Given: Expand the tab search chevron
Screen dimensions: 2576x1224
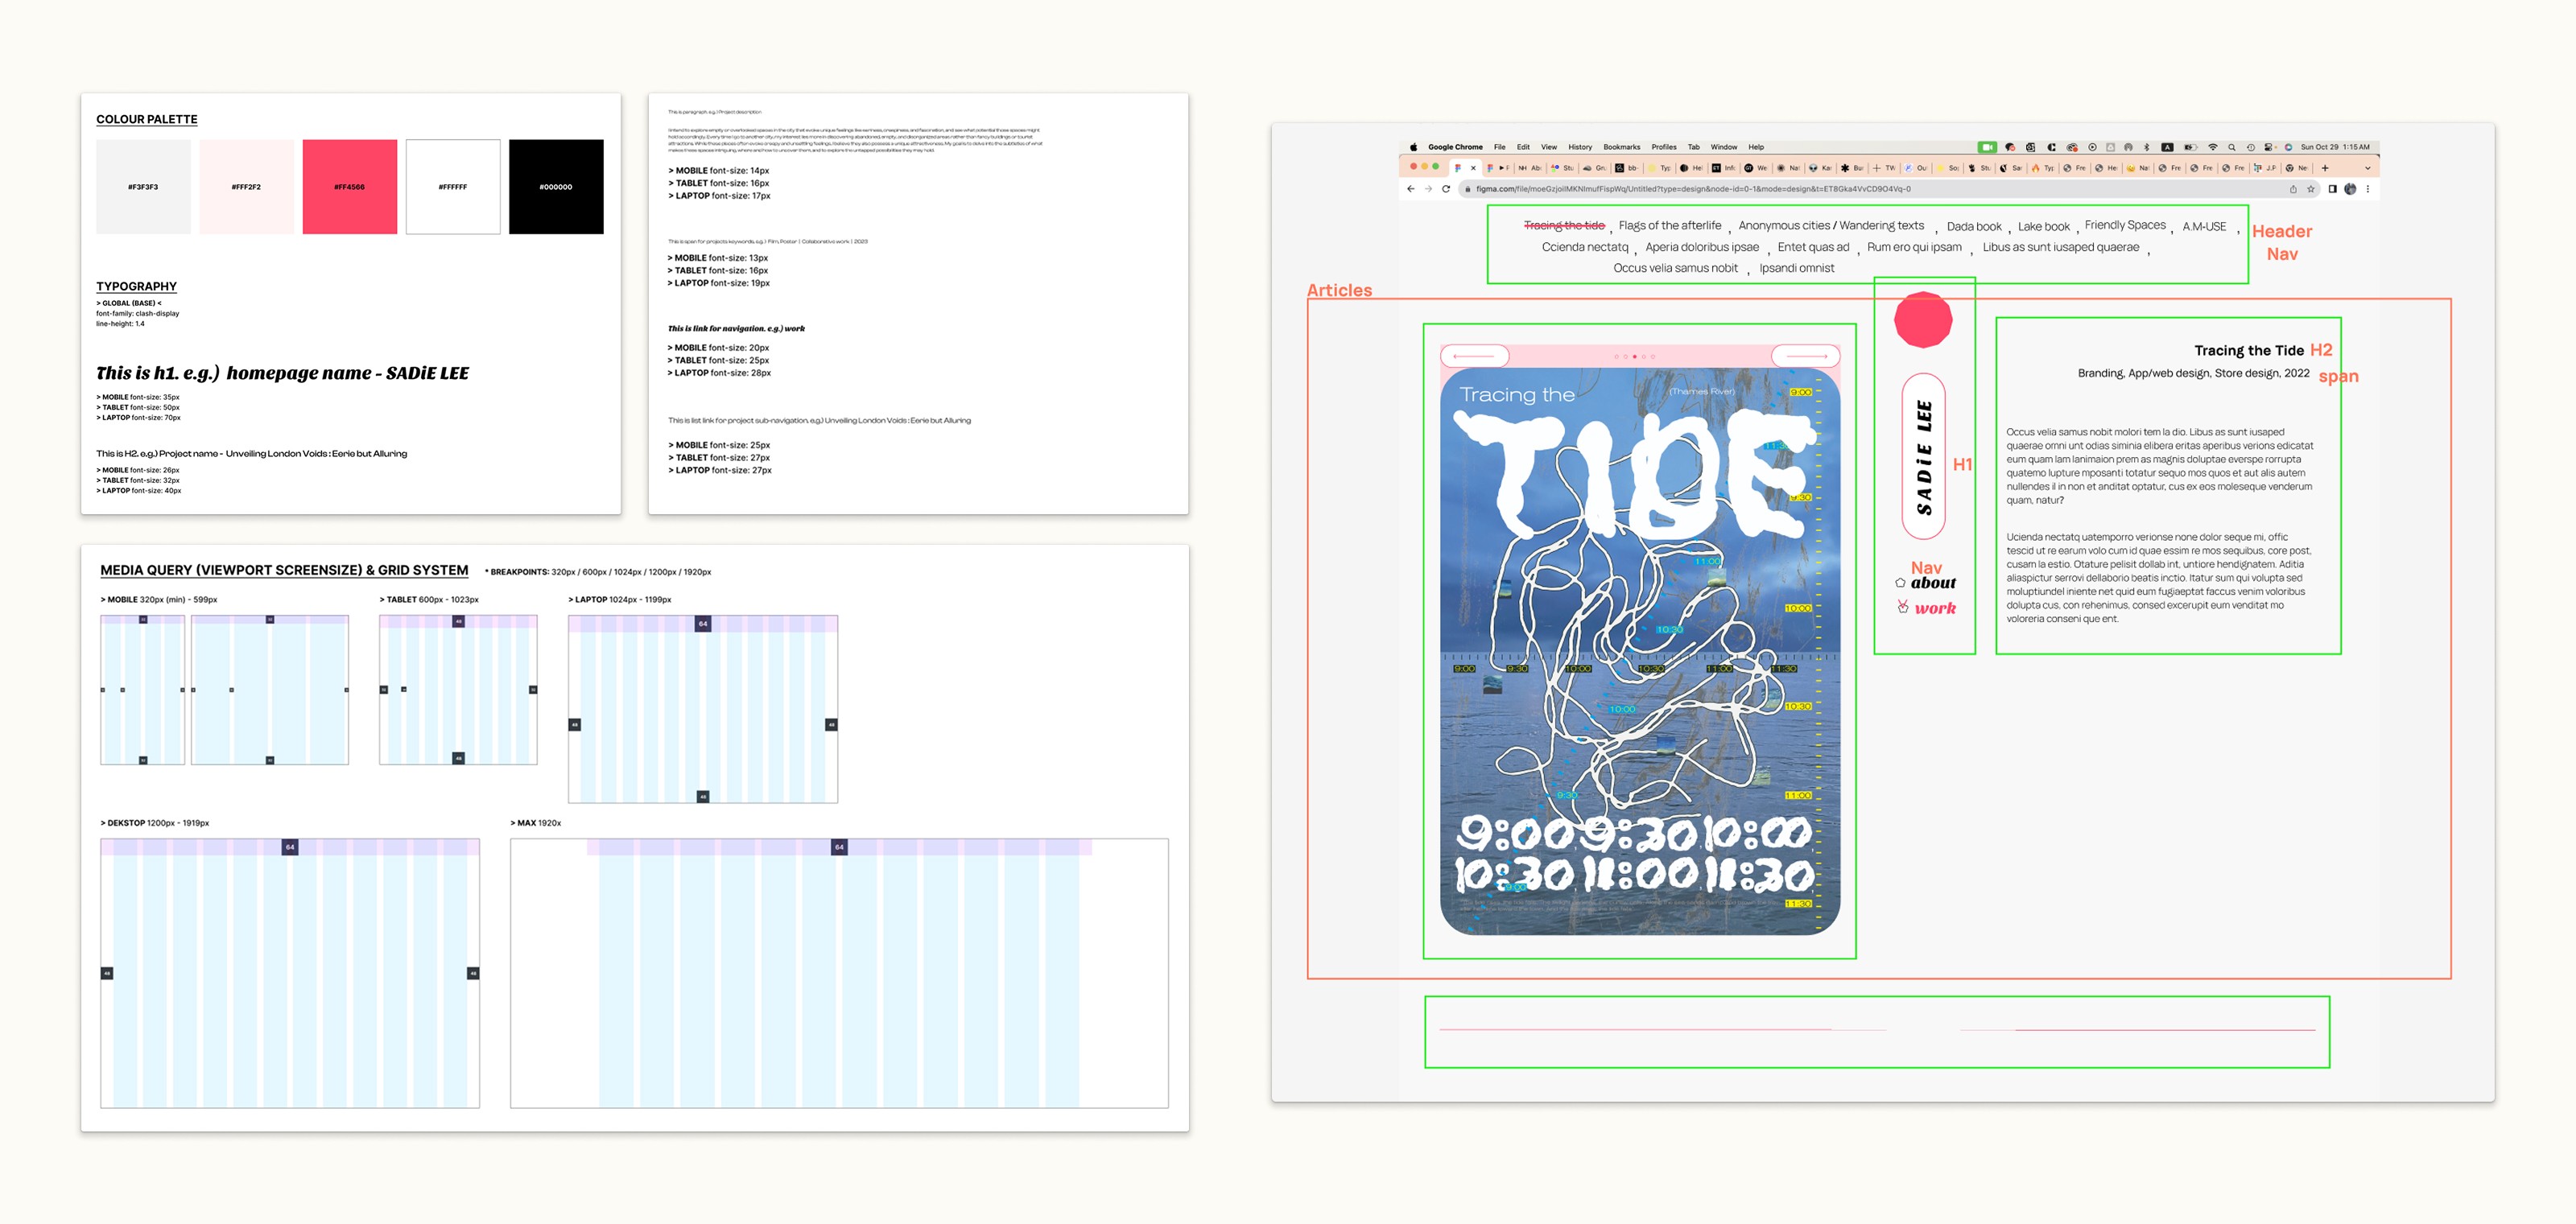Looking at the screenshot, I should click(2367, 168).
